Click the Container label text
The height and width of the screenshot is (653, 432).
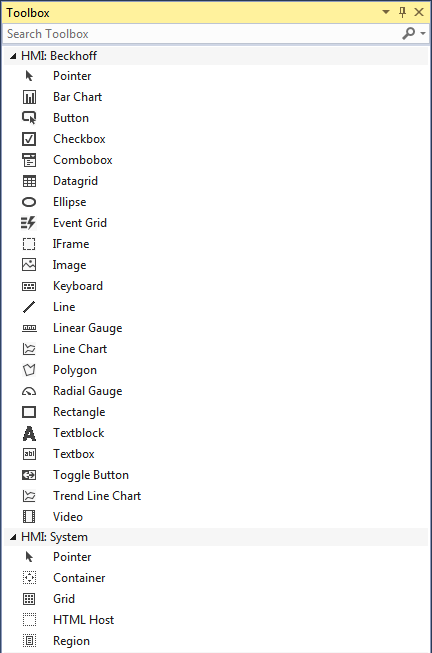(79, 578)
